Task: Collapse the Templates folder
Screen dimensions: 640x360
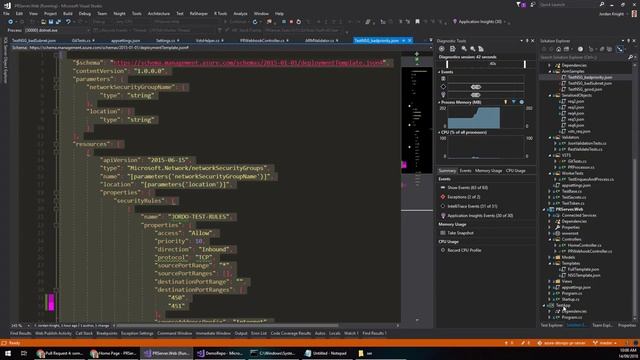Action: click(550, 263)
